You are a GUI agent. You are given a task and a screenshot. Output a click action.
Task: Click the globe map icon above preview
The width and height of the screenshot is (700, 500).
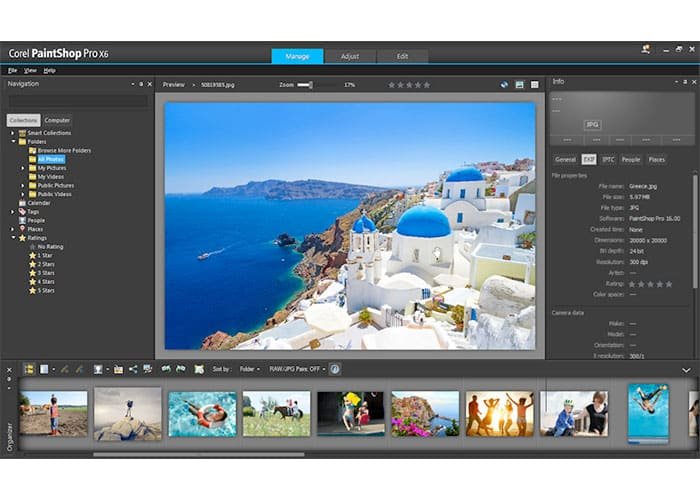click(x=505, y=85)
